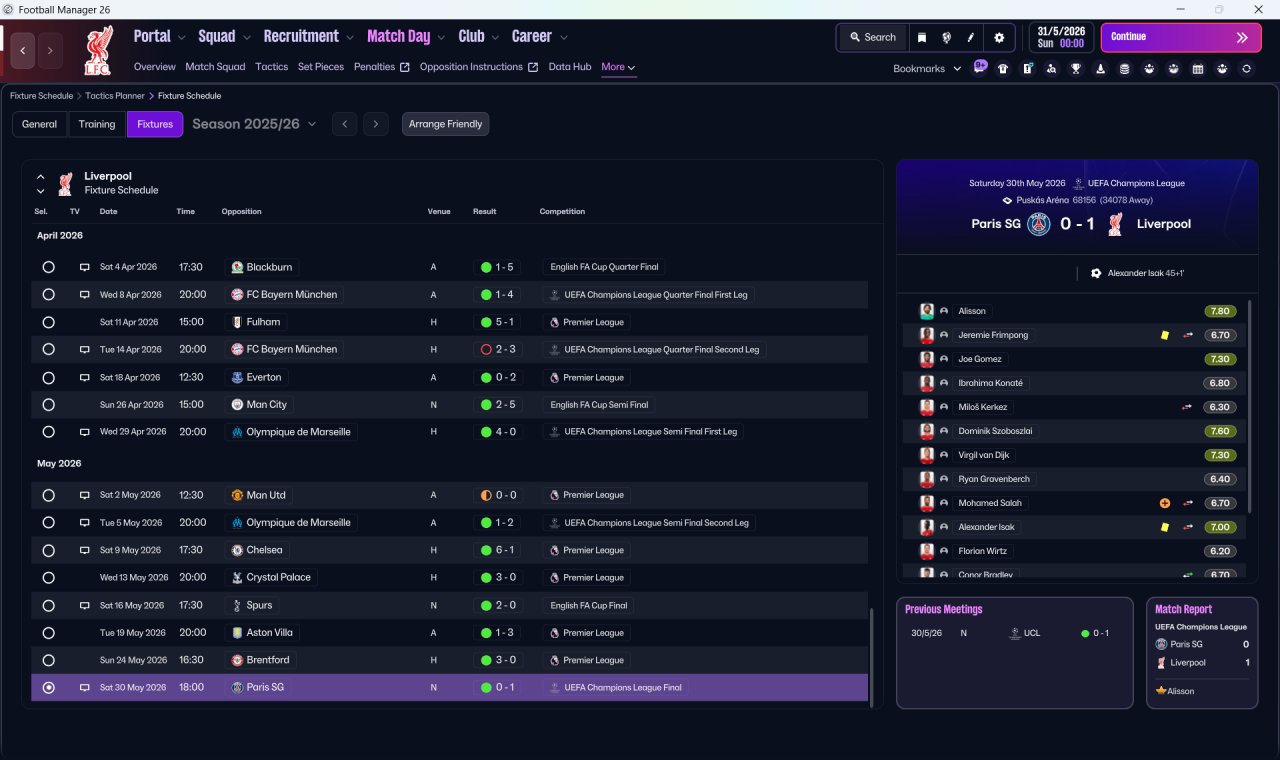Click the Paris SG badge in match header
Image resolution: width=1280 pixels, height=760 pixels.
click(x=1040, y=224)
